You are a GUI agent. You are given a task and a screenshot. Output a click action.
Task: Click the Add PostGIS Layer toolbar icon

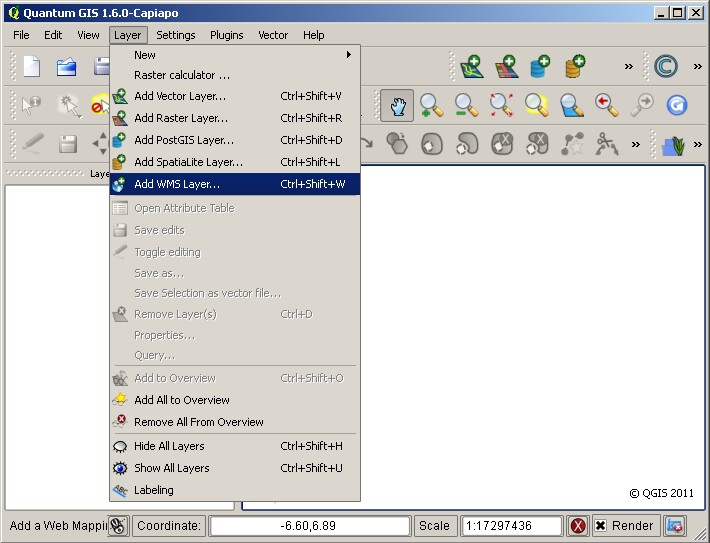coord(540,67)
